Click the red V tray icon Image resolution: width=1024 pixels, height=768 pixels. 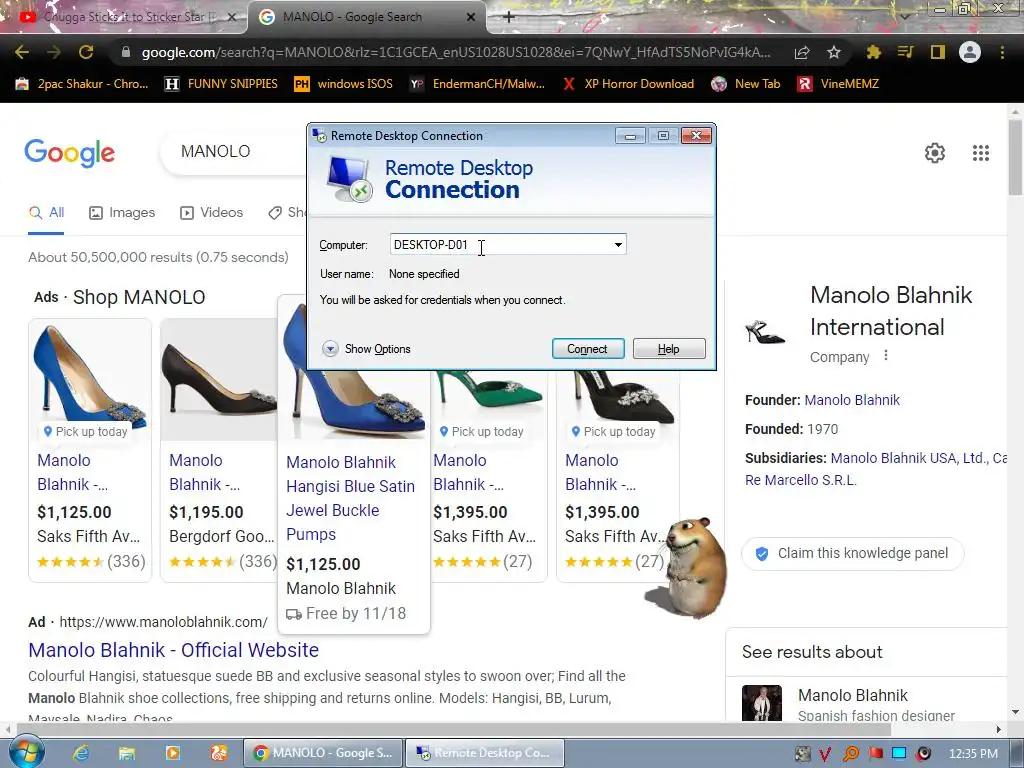[x=825, y=754]
